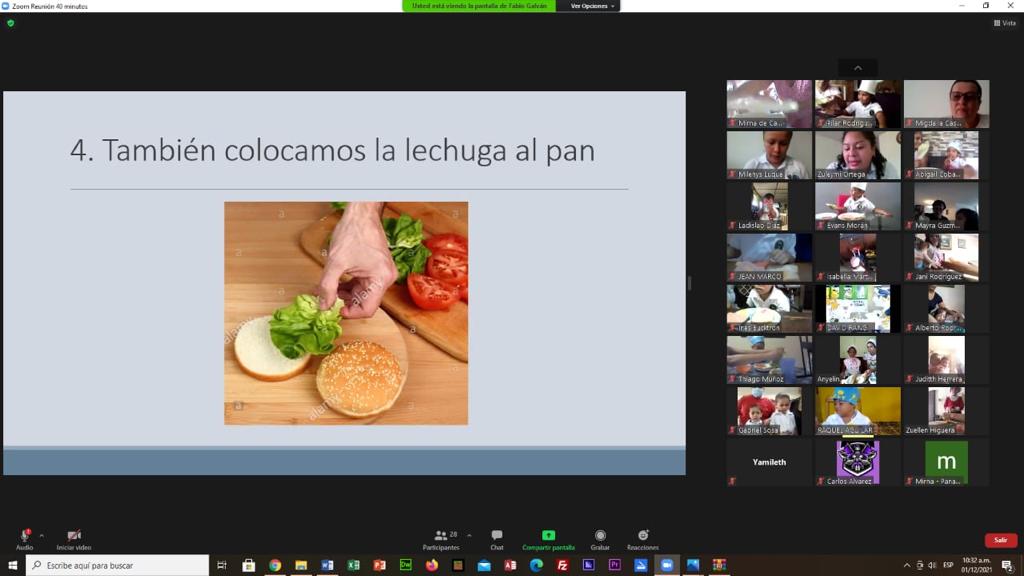Leave the meeting with the Salir button
Image resolution: width=1024 pixels, height=576 pixels.
point(1000,540)
